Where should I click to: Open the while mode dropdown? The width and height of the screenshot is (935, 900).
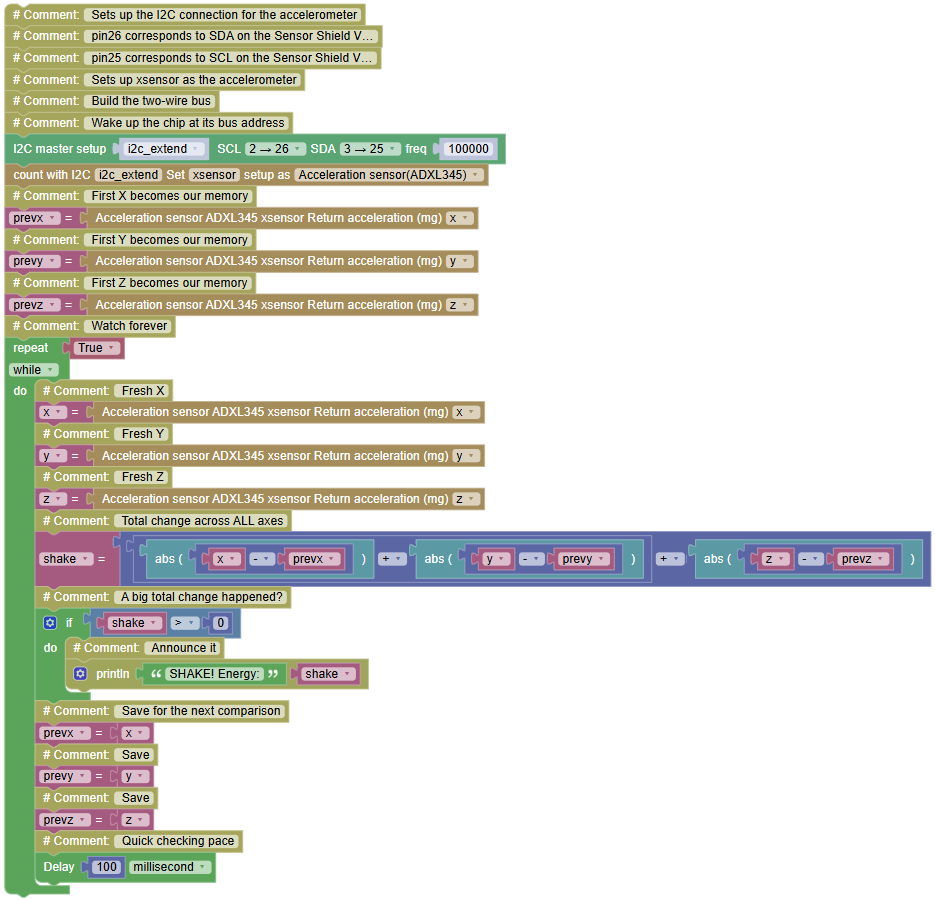[x=33, y=370]
